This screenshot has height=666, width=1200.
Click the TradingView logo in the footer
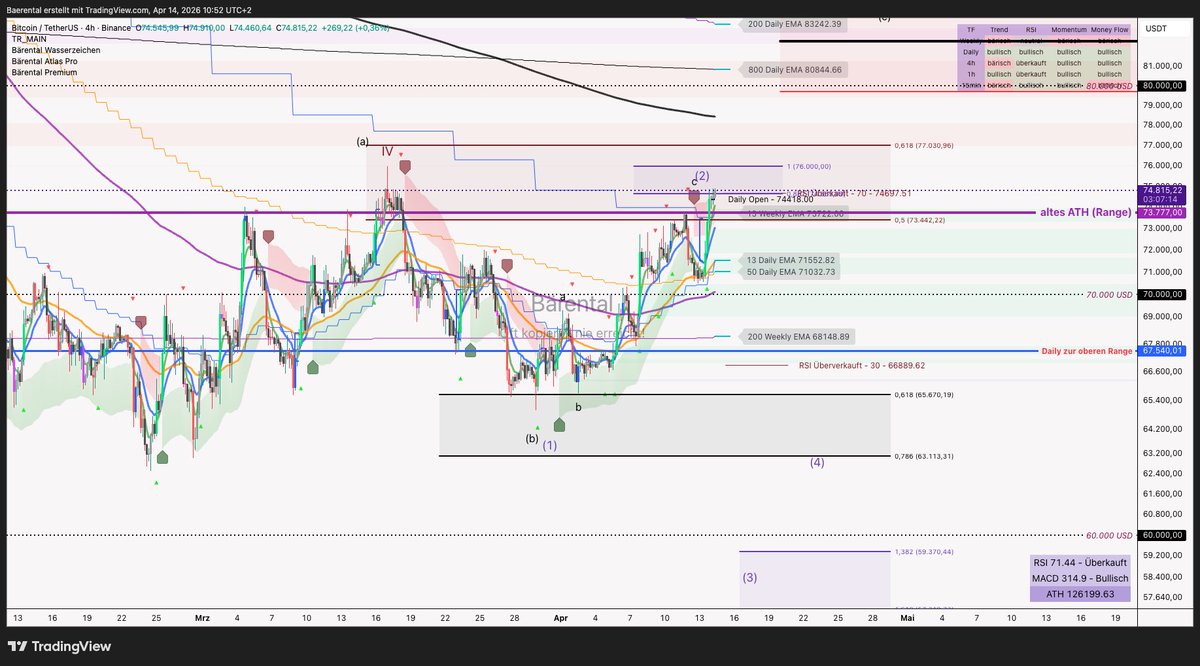[59, 646]
